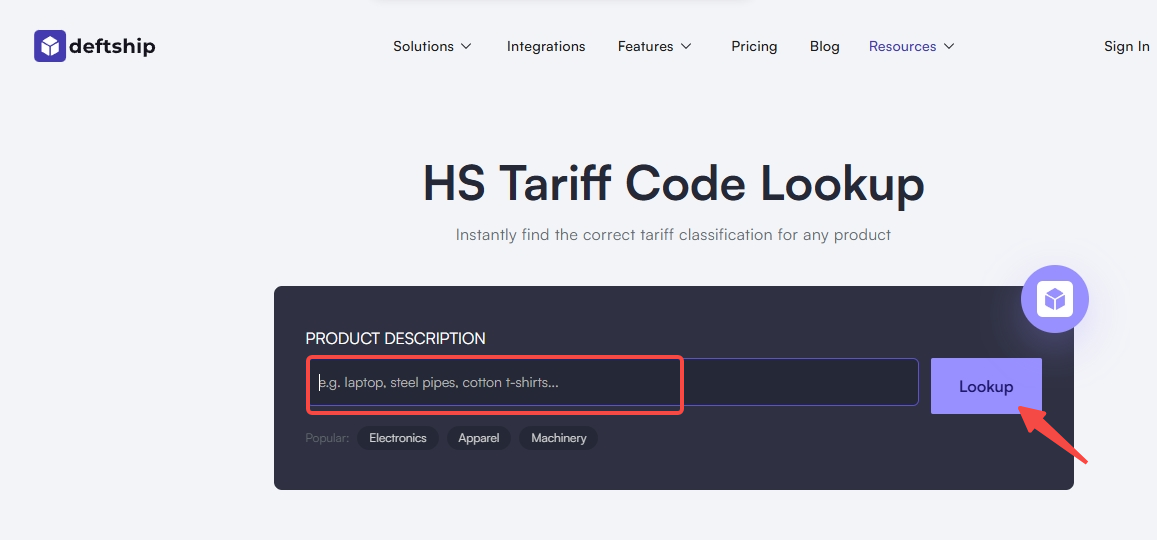Focus the product description input field
1157x540 pixels.
click(x=611, y=383)
